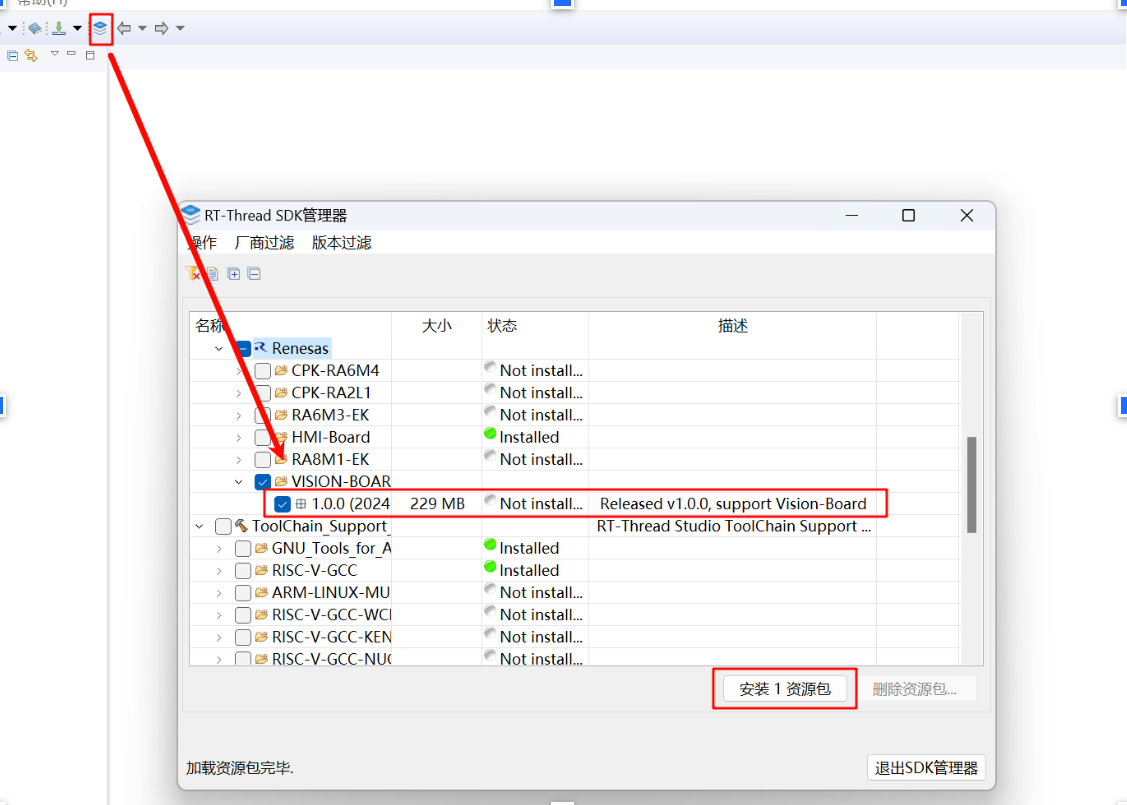The image size is (1127, 805).
Task: Click Collapse All icon in side panel
Action: (x=12, y=55)
